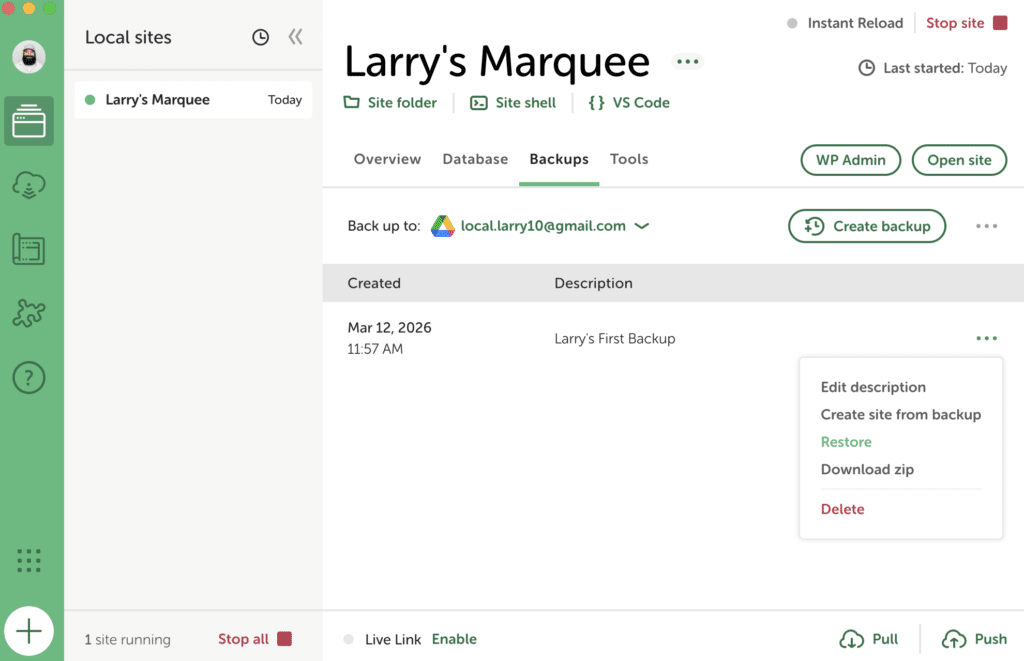
Task: Open the Connect cloud sidebar icon
Action: (29, 186)
